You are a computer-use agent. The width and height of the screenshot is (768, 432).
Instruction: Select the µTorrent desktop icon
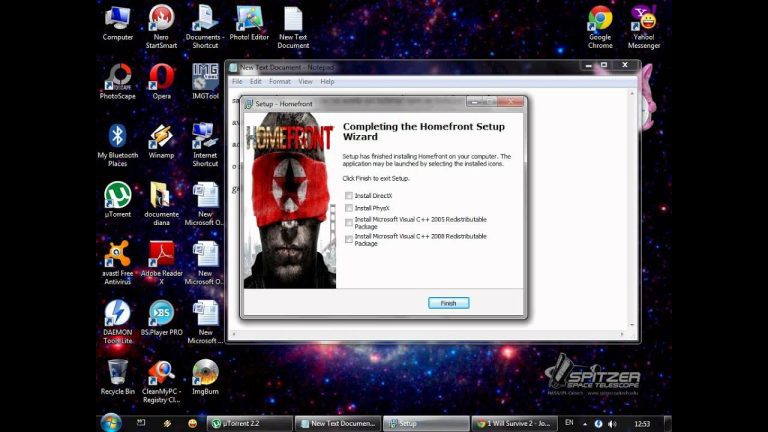tap(118, 200)
